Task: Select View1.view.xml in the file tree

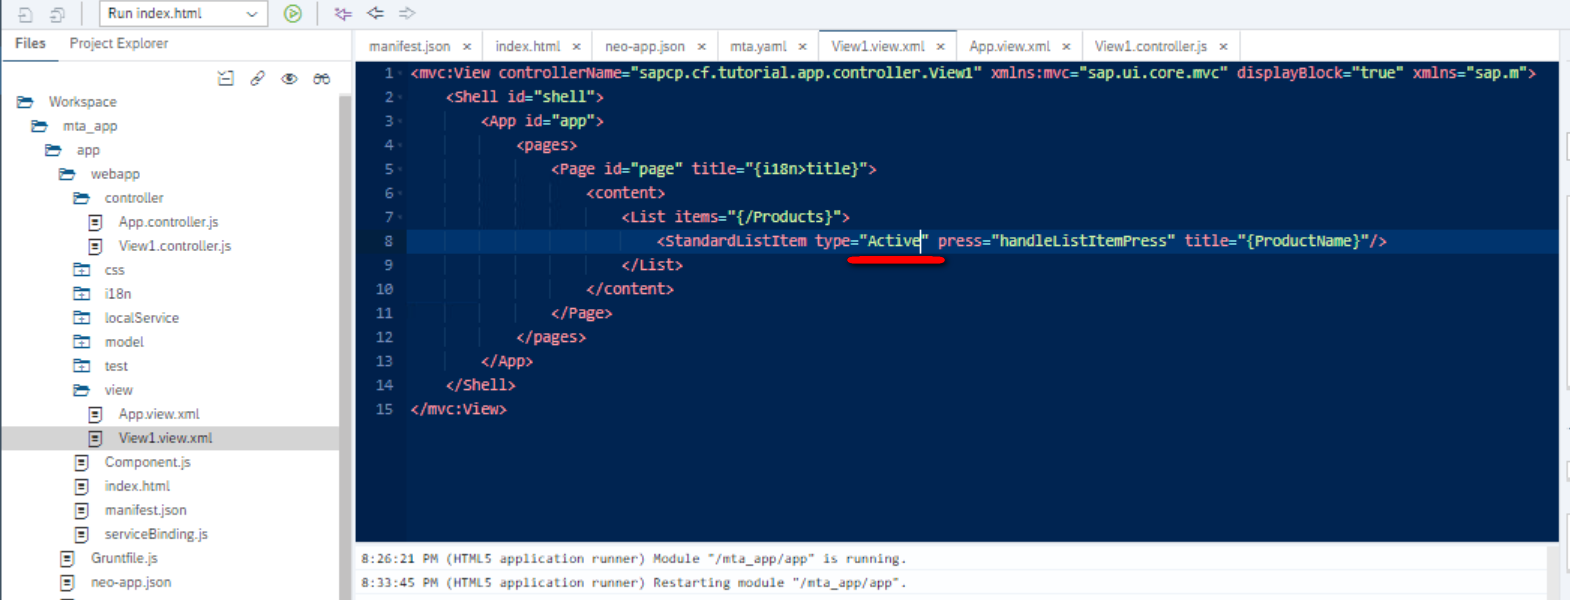Action: point(165,438)
